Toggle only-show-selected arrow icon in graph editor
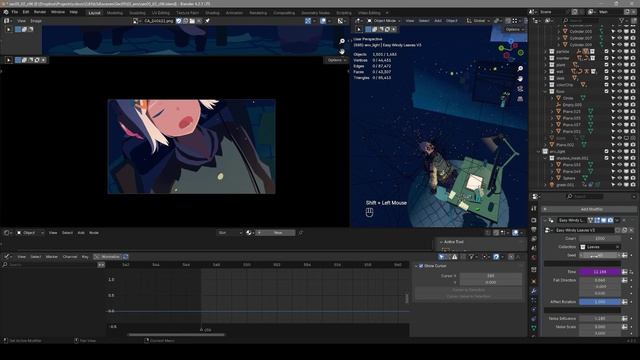 pos(442,257)
